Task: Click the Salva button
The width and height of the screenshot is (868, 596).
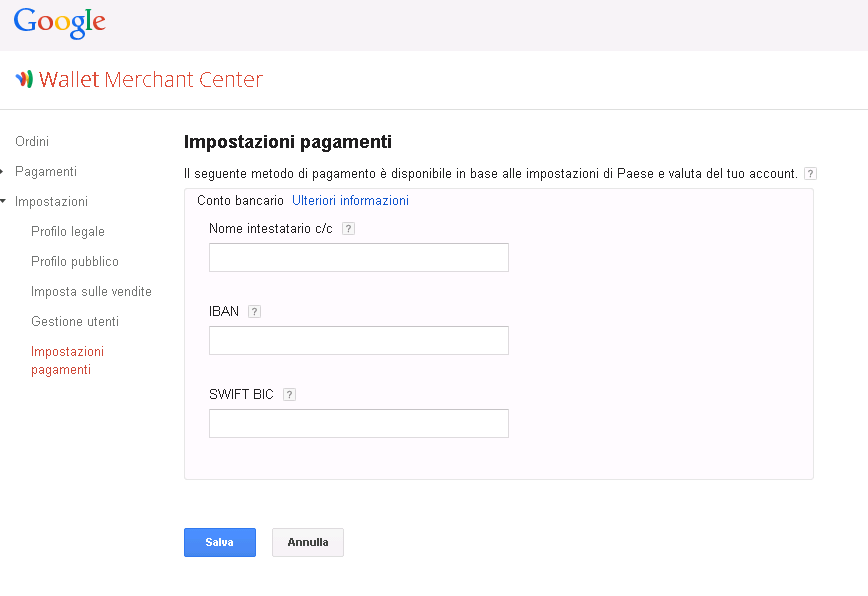Action: (x=220, y=542)
